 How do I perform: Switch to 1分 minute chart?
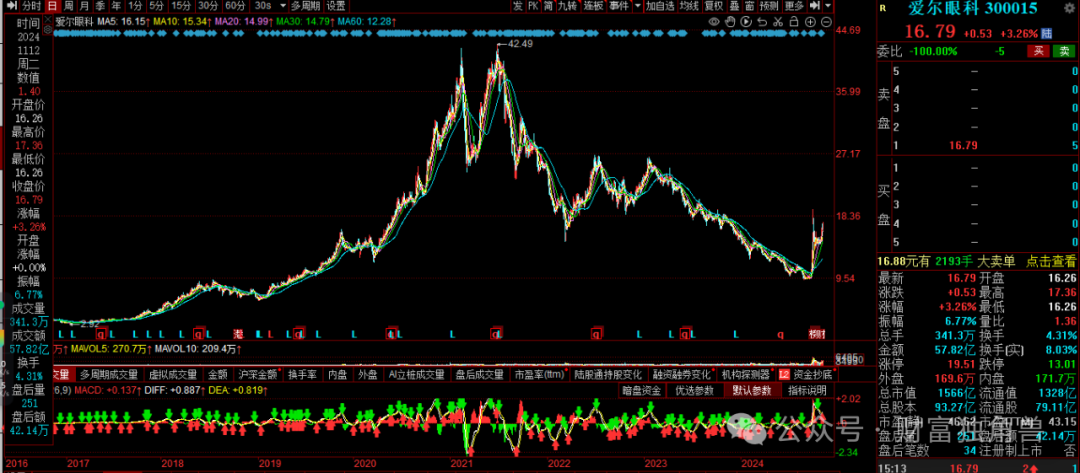pyautogui.click(x=135, y=6)
